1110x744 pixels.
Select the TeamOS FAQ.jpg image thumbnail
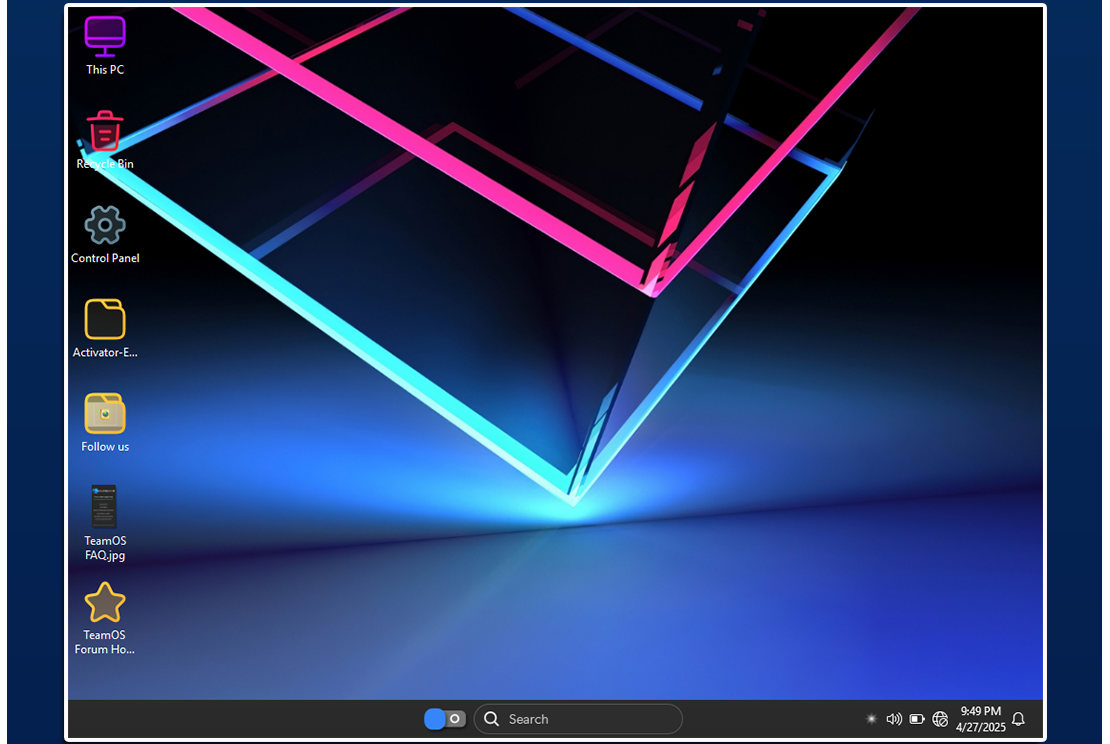tap(104, 506)
